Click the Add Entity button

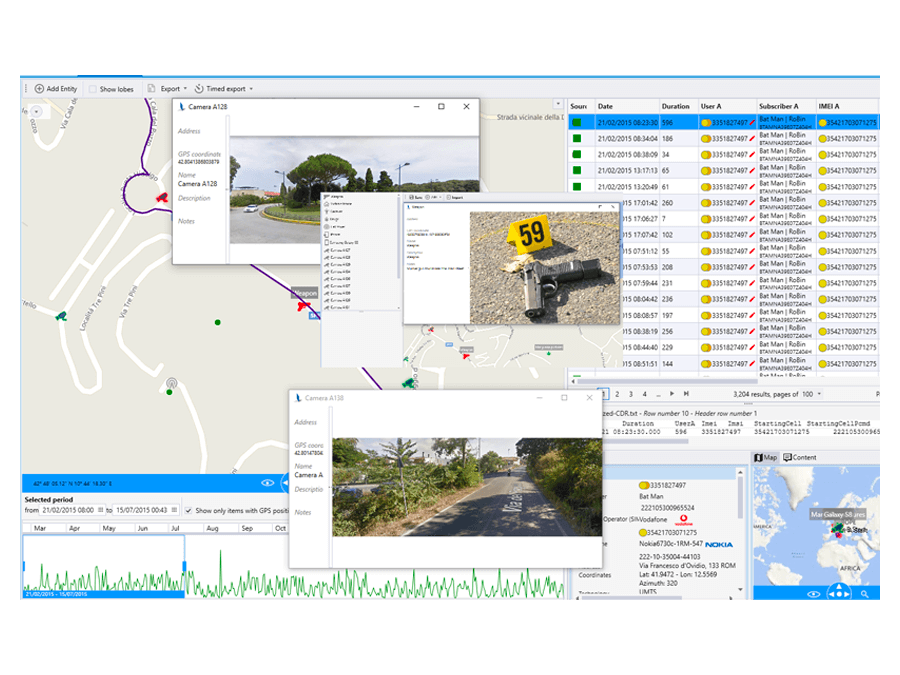(56, 89)
